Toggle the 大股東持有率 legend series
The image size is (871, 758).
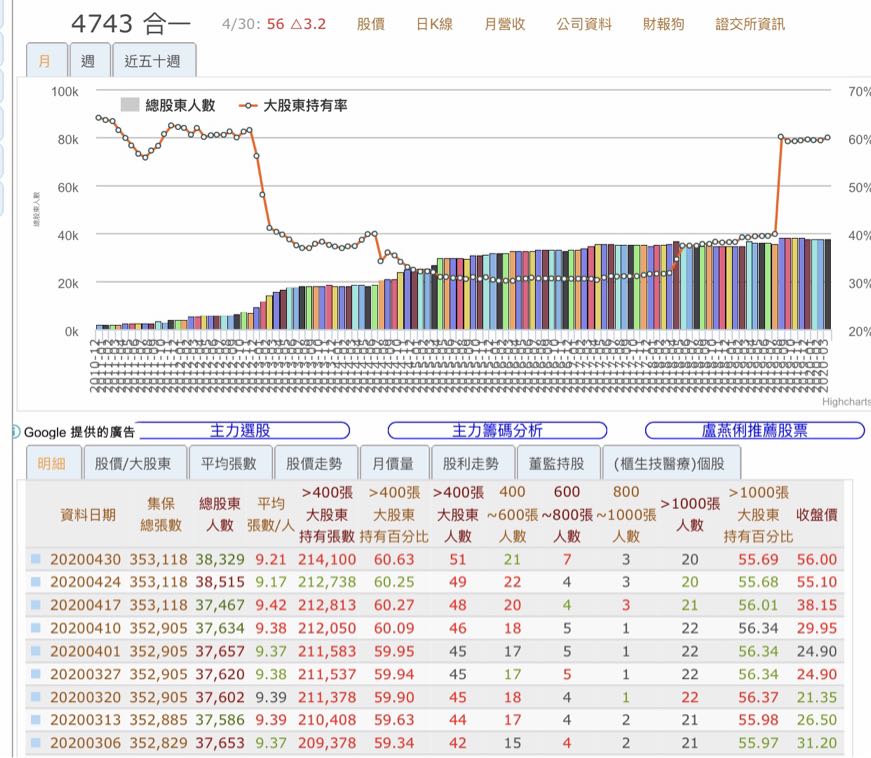click(294, 105)
